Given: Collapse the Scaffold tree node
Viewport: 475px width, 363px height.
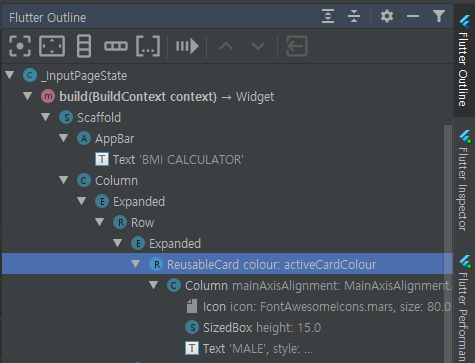Looking at the screenshot, I should click(45, 117).
